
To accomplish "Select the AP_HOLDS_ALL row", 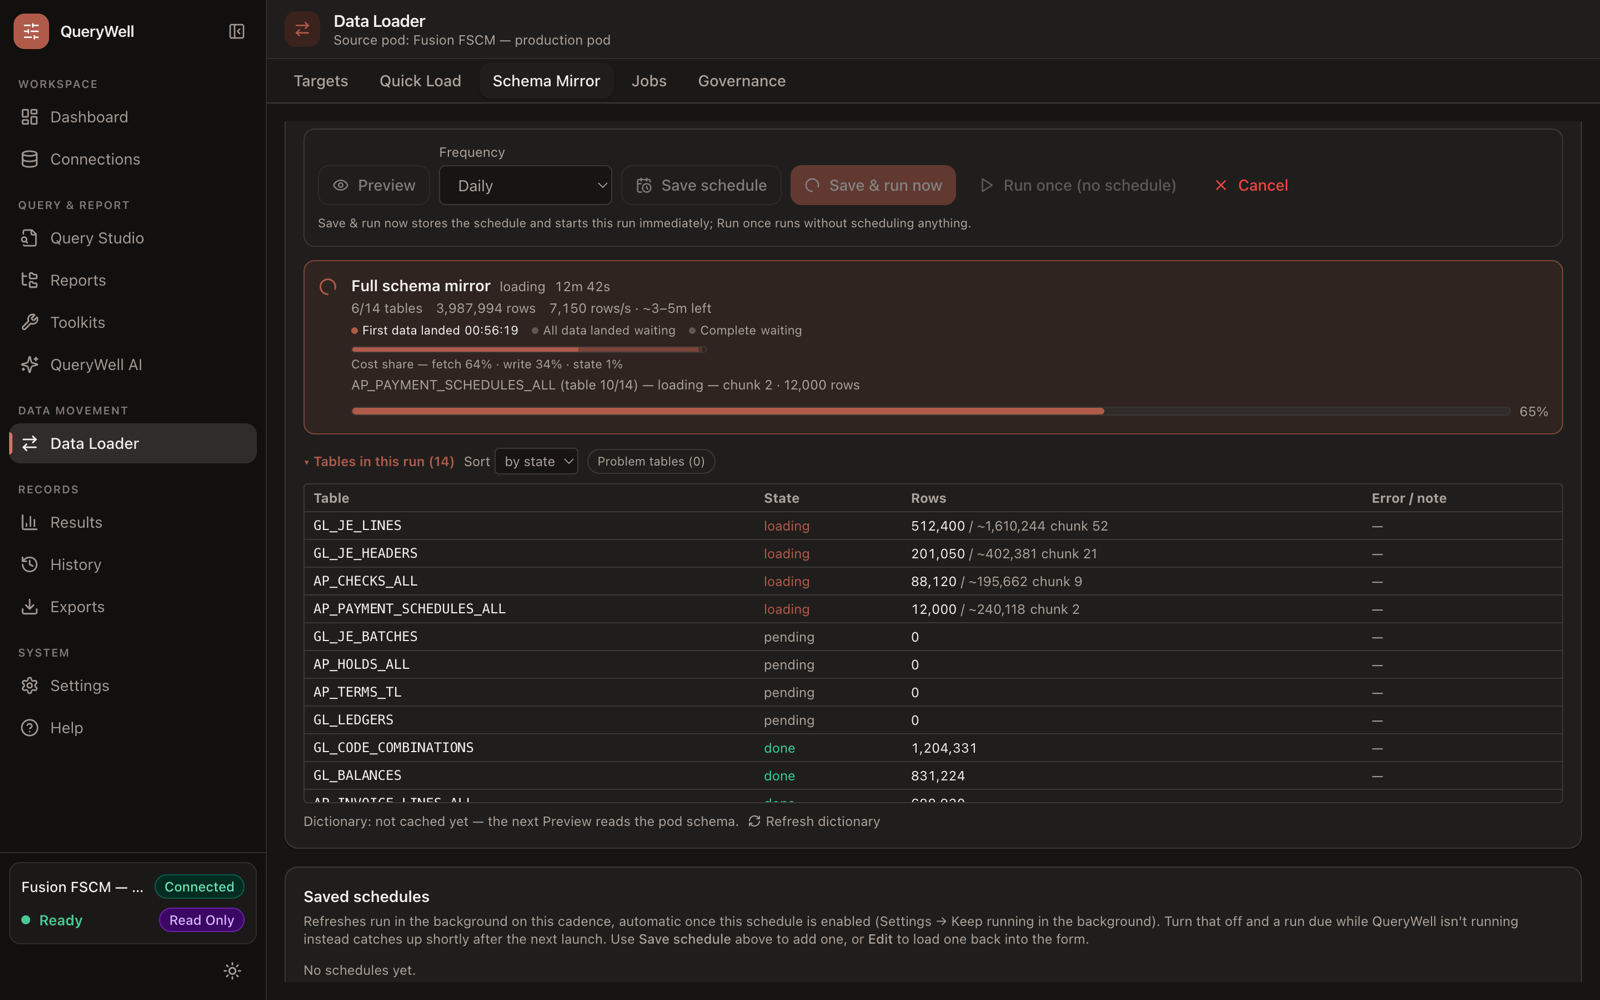I will click(x=932, y=664).
